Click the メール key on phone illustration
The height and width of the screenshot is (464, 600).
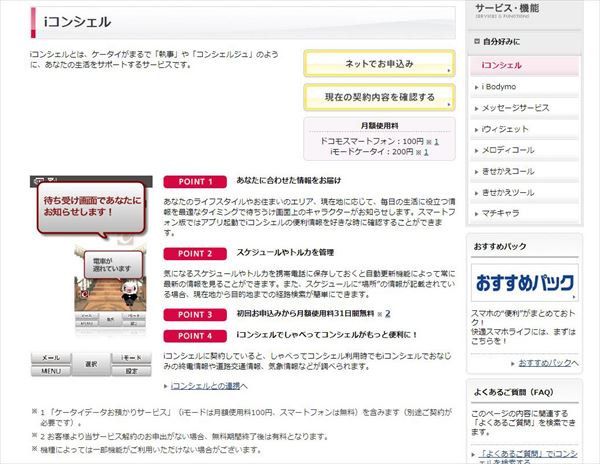pos(51,358)
